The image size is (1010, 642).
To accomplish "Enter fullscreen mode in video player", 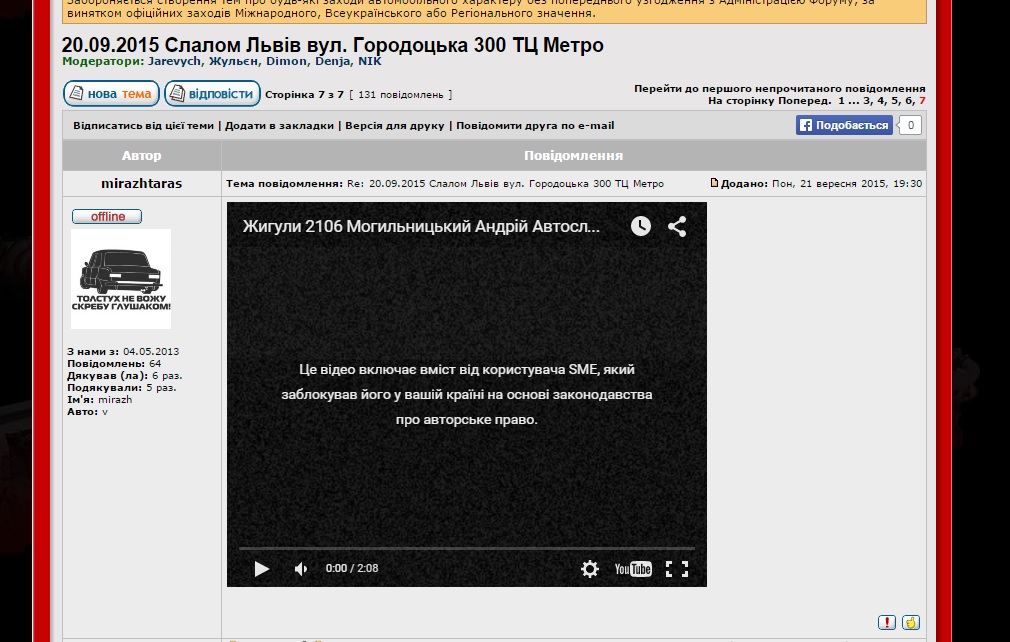I will tap(677, 569).
